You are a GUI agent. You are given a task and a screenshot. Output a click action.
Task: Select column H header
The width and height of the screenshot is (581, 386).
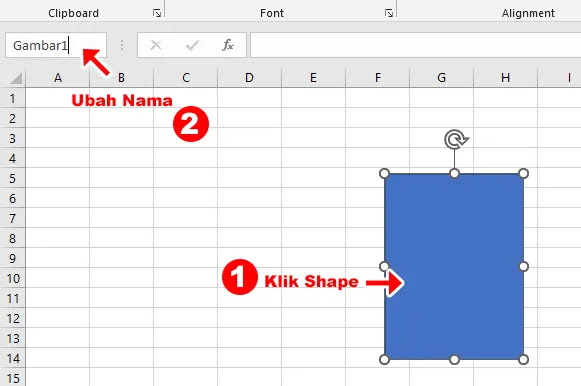click(505, 78)
